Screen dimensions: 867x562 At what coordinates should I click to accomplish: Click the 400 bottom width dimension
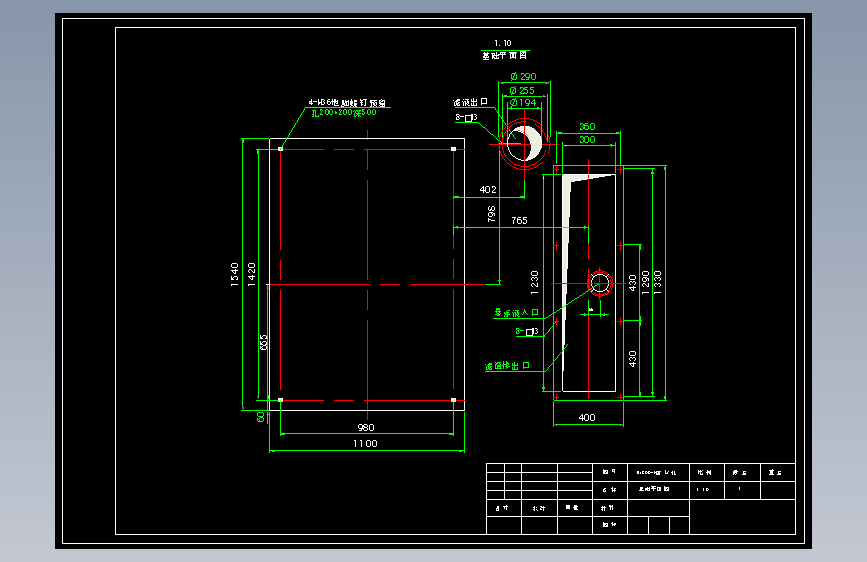[587, 417]
